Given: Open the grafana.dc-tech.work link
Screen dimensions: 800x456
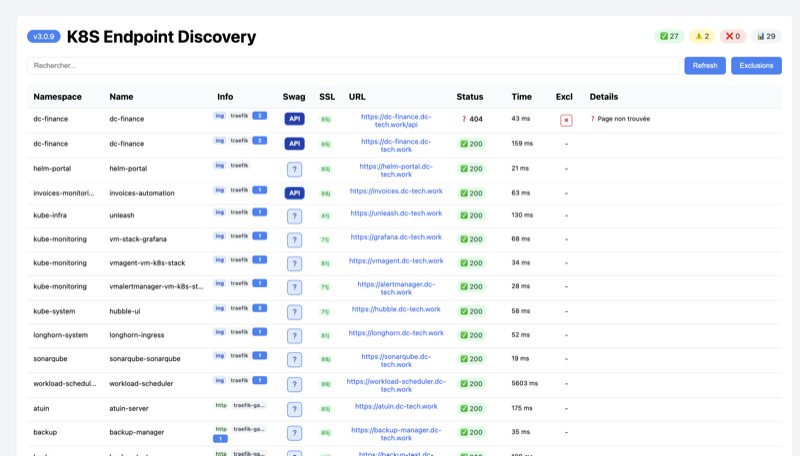Looking at the screenshot, I should [396, 237].
